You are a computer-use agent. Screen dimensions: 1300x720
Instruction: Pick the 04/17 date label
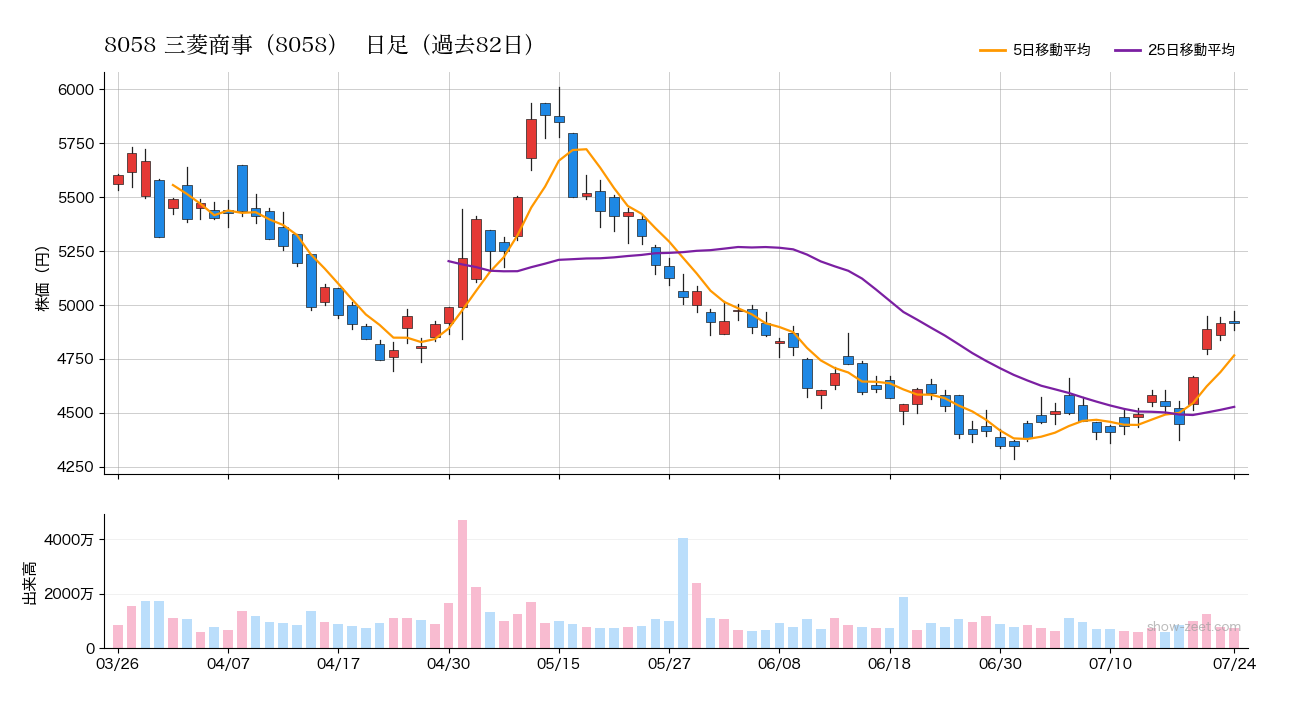(x=338, y=664)
